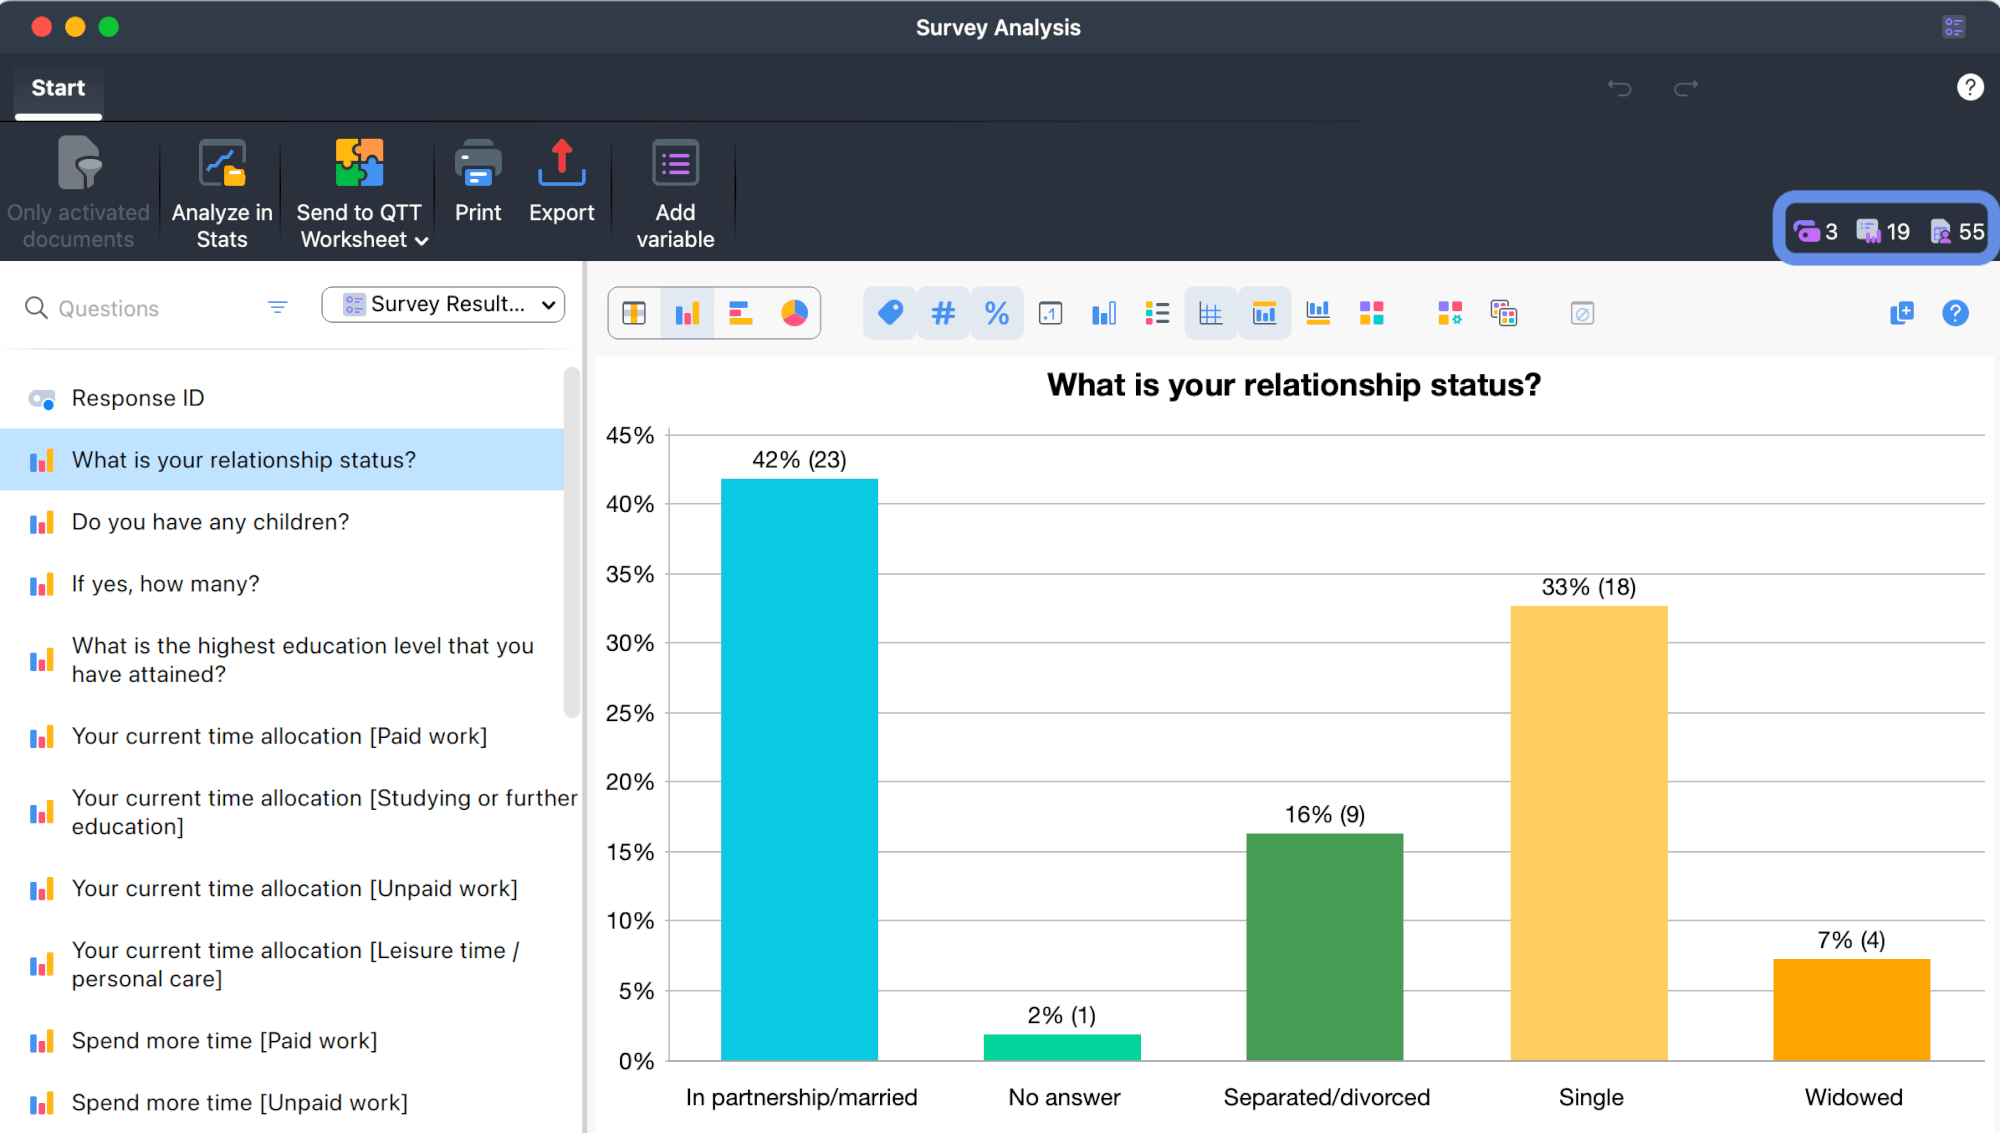Toggle Only activated documents filter
This screenshot has height=1133, width=2000.
pos(78,190)
